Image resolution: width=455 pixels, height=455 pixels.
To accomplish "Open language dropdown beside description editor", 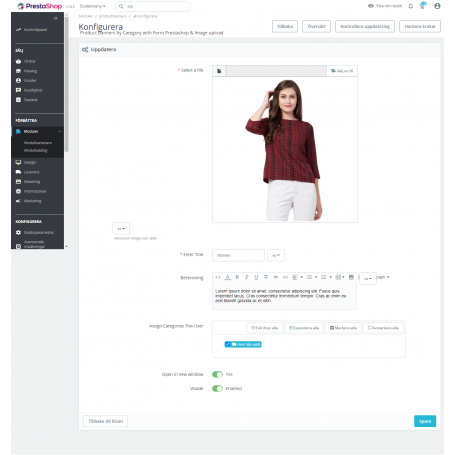I will click(368, 279).
